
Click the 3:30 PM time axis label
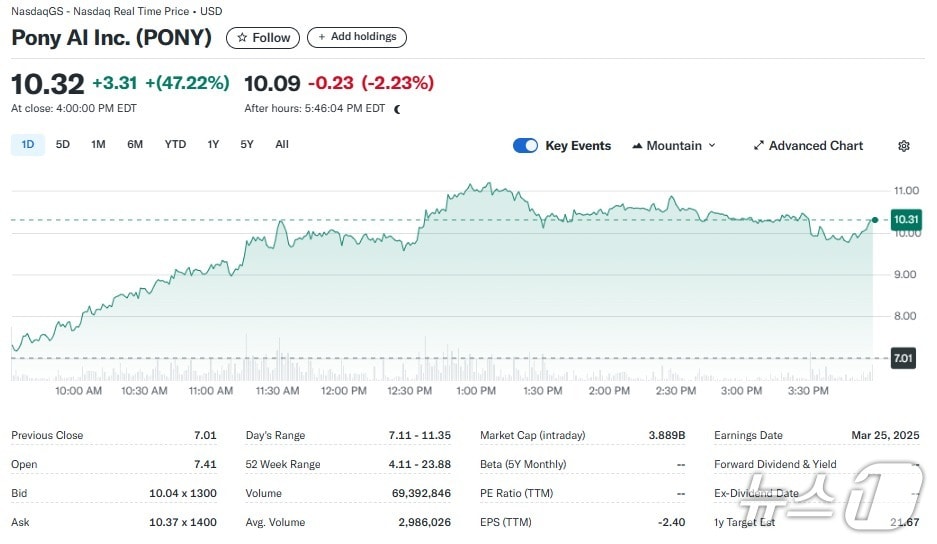click(x=808, y=391)
